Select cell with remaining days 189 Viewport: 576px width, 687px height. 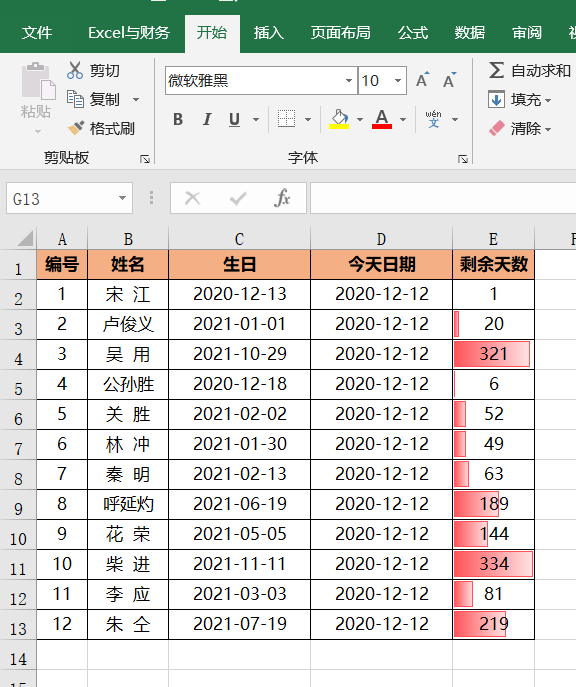(494, 505)
